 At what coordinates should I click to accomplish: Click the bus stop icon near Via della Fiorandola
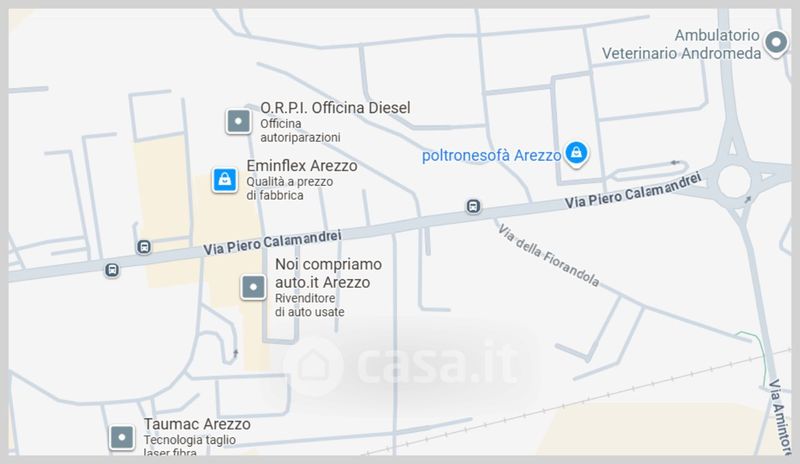(x=473, y=206)
